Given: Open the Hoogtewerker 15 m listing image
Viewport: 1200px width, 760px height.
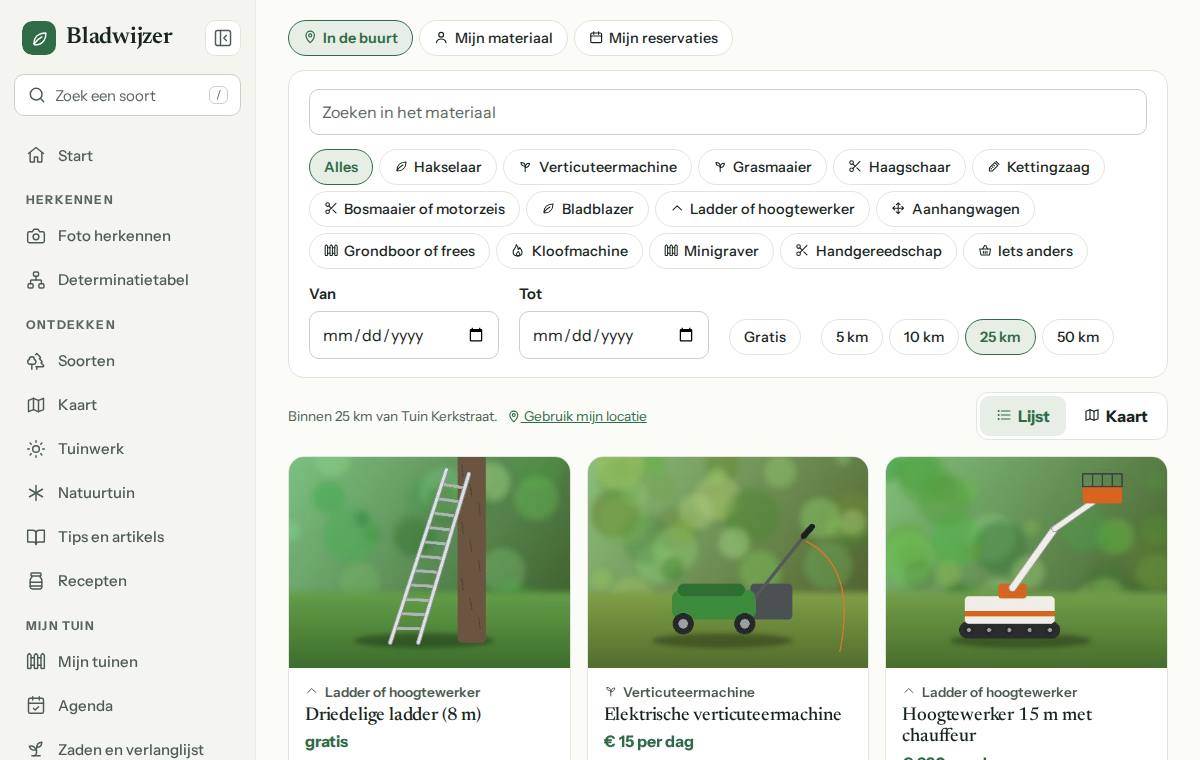Looking at the screenshot, I should point(1026,562).
